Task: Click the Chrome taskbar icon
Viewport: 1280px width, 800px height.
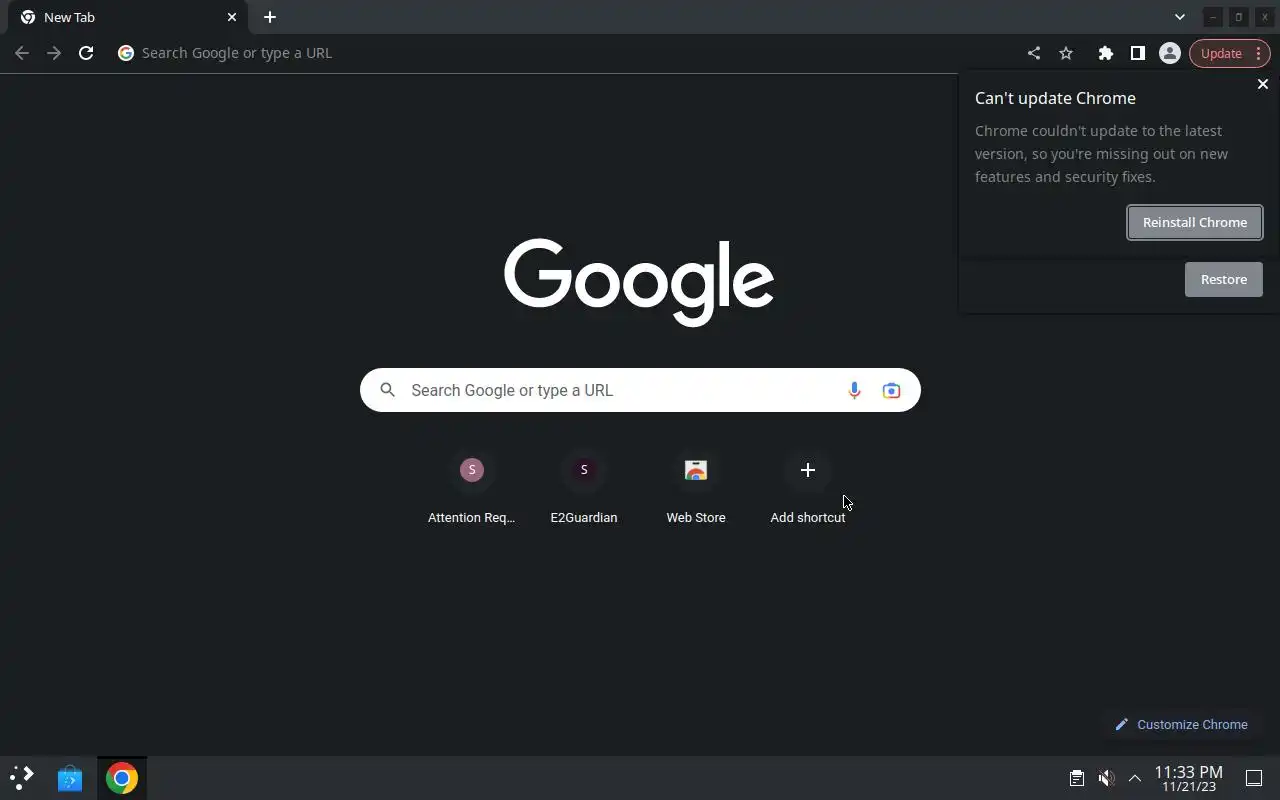Action: point(122,778)
